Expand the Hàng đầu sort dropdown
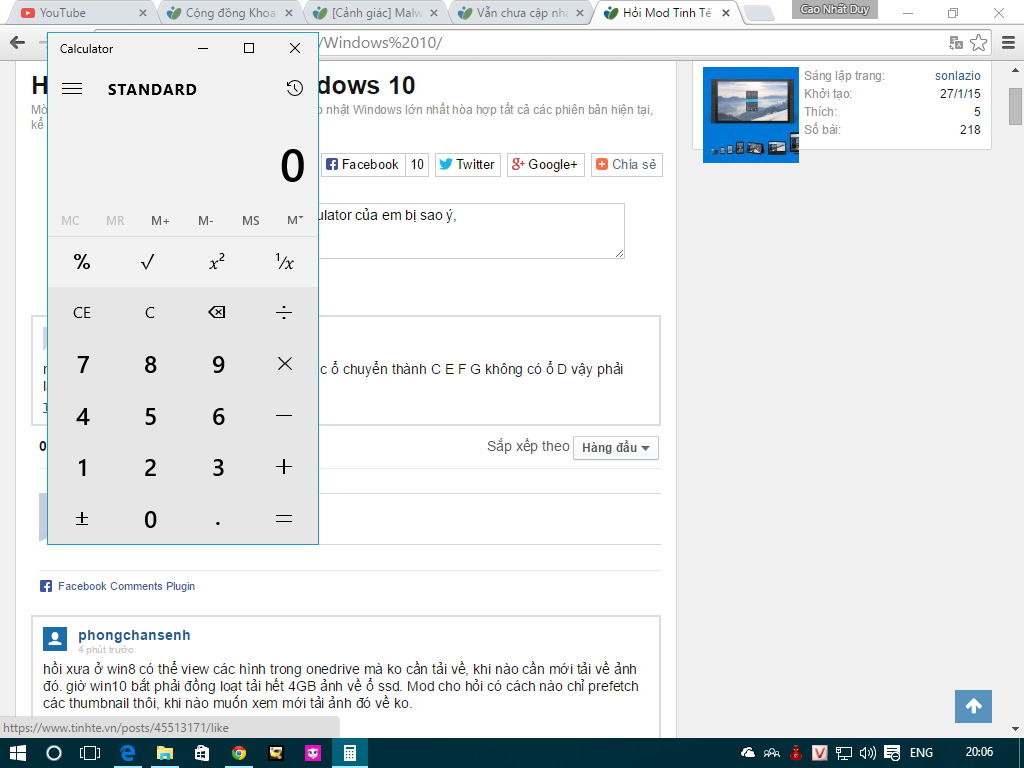 [x=616, y=448]
